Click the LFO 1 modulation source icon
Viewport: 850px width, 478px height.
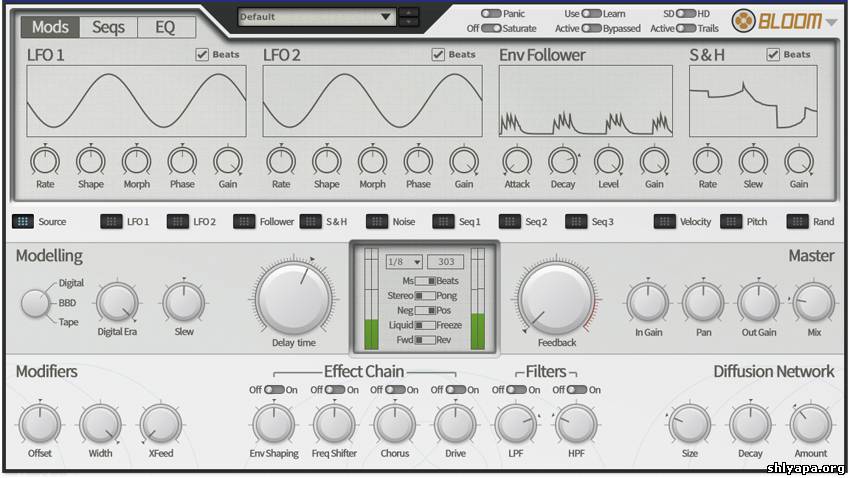click(x=111, y=221)
